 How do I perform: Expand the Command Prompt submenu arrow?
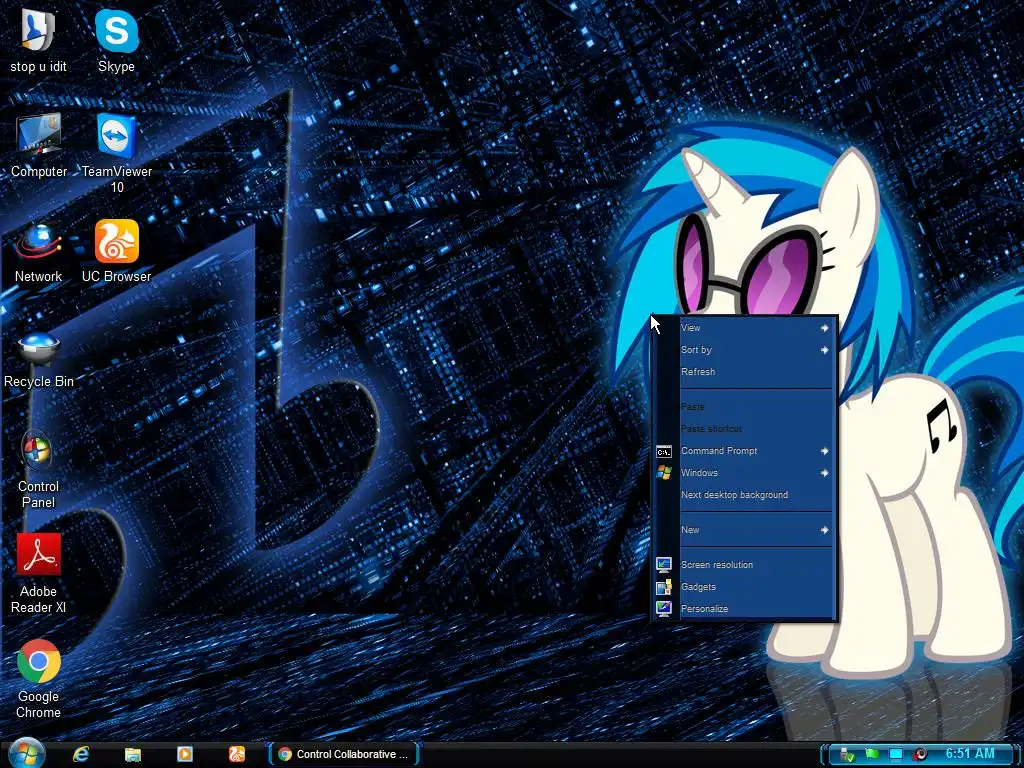click(x=825, y=451)
